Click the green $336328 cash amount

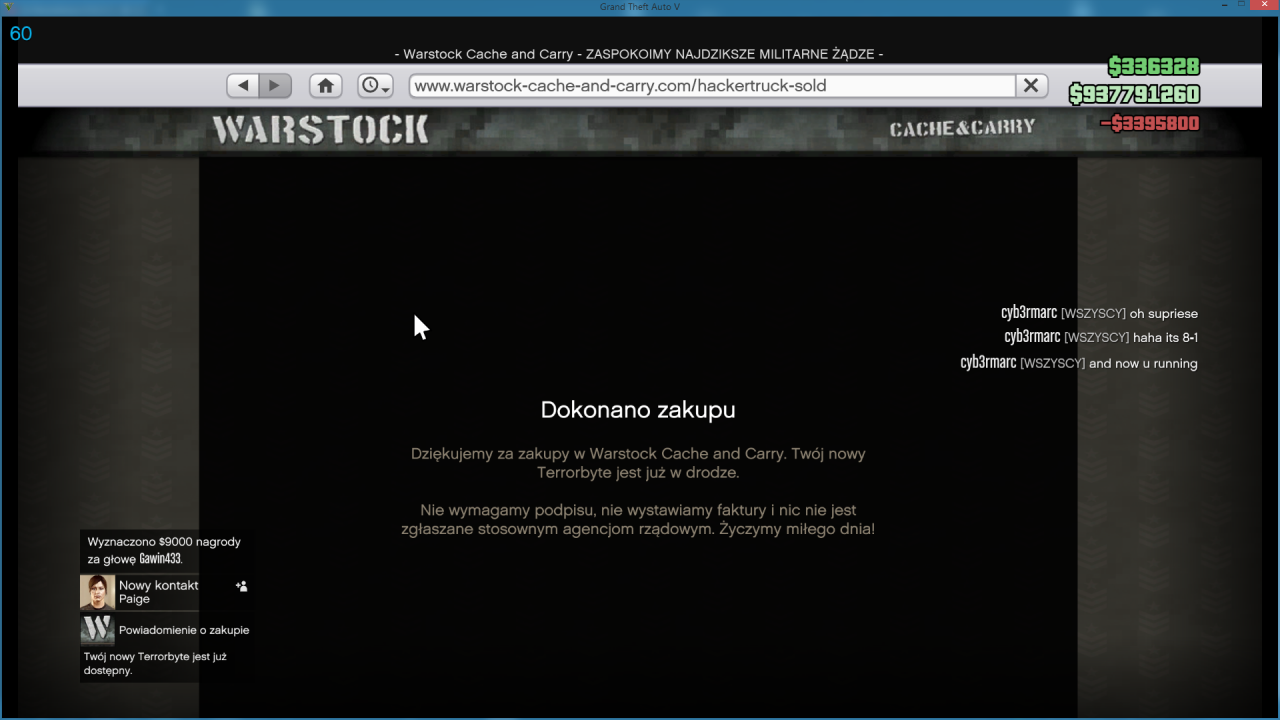pos(1153,67)
